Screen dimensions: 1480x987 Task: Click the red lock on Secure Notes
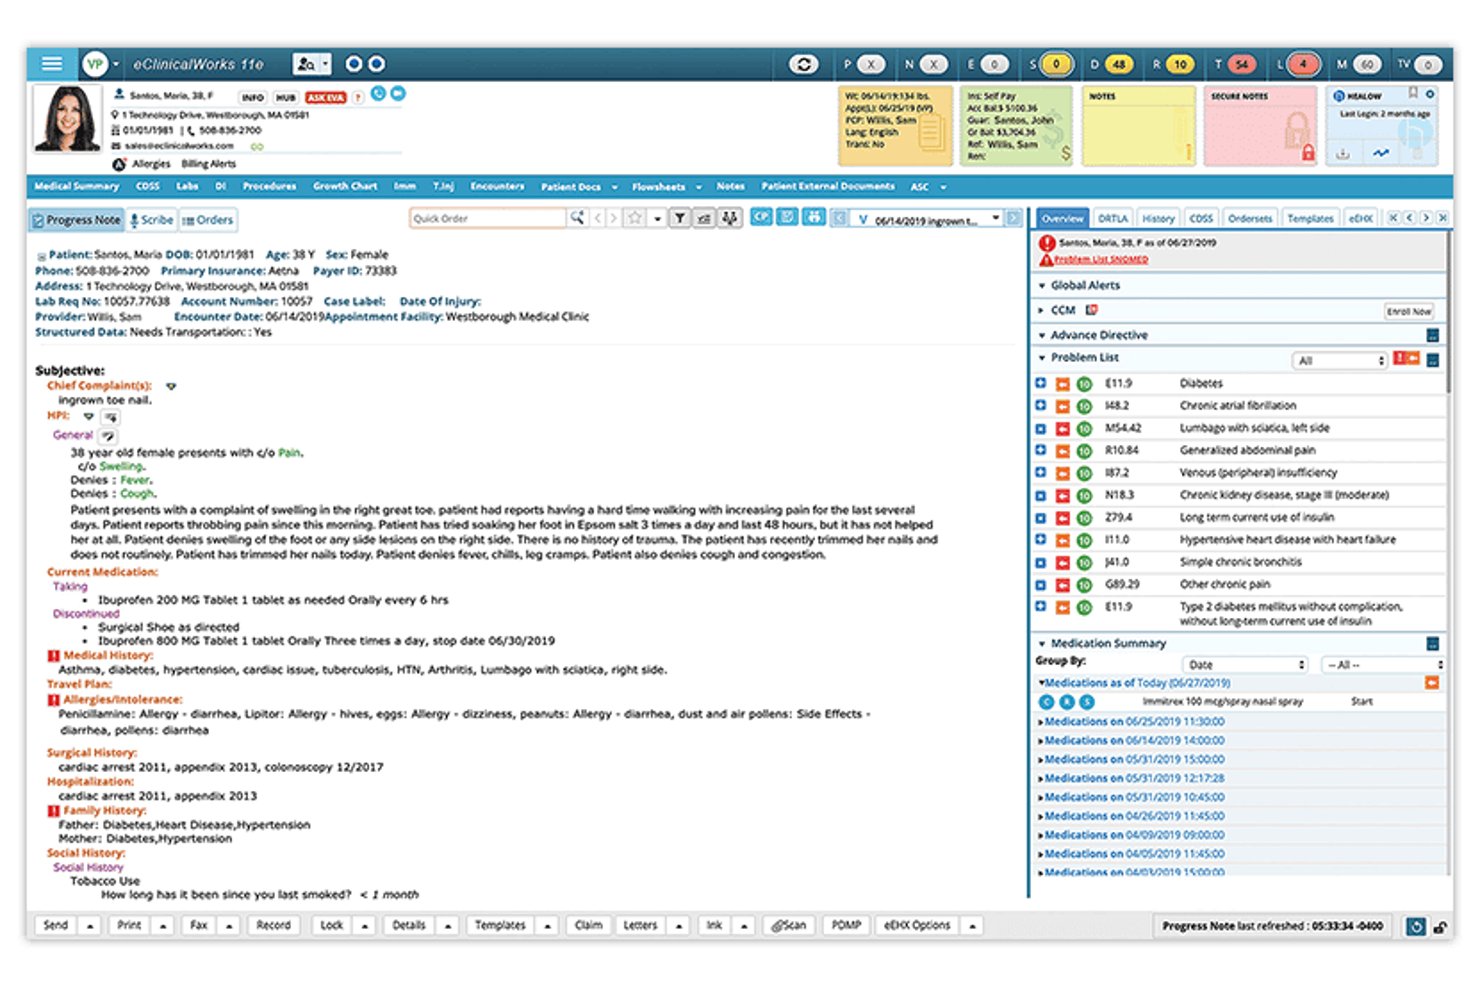pos(1307,153)
